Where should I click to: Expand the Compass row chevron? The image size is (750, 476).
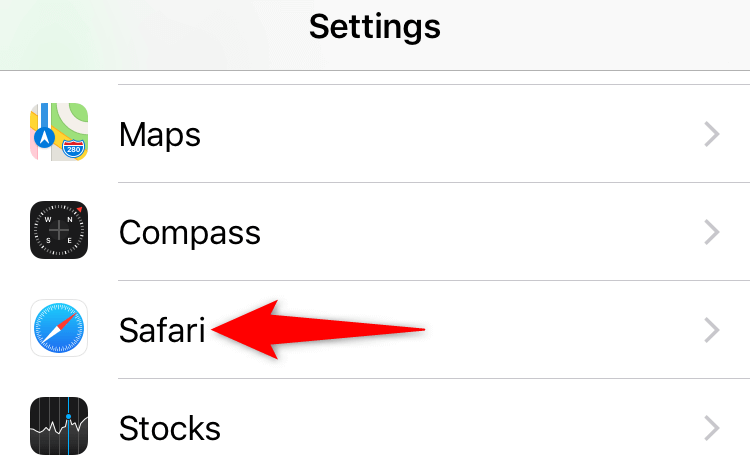[x=711, y=232]
